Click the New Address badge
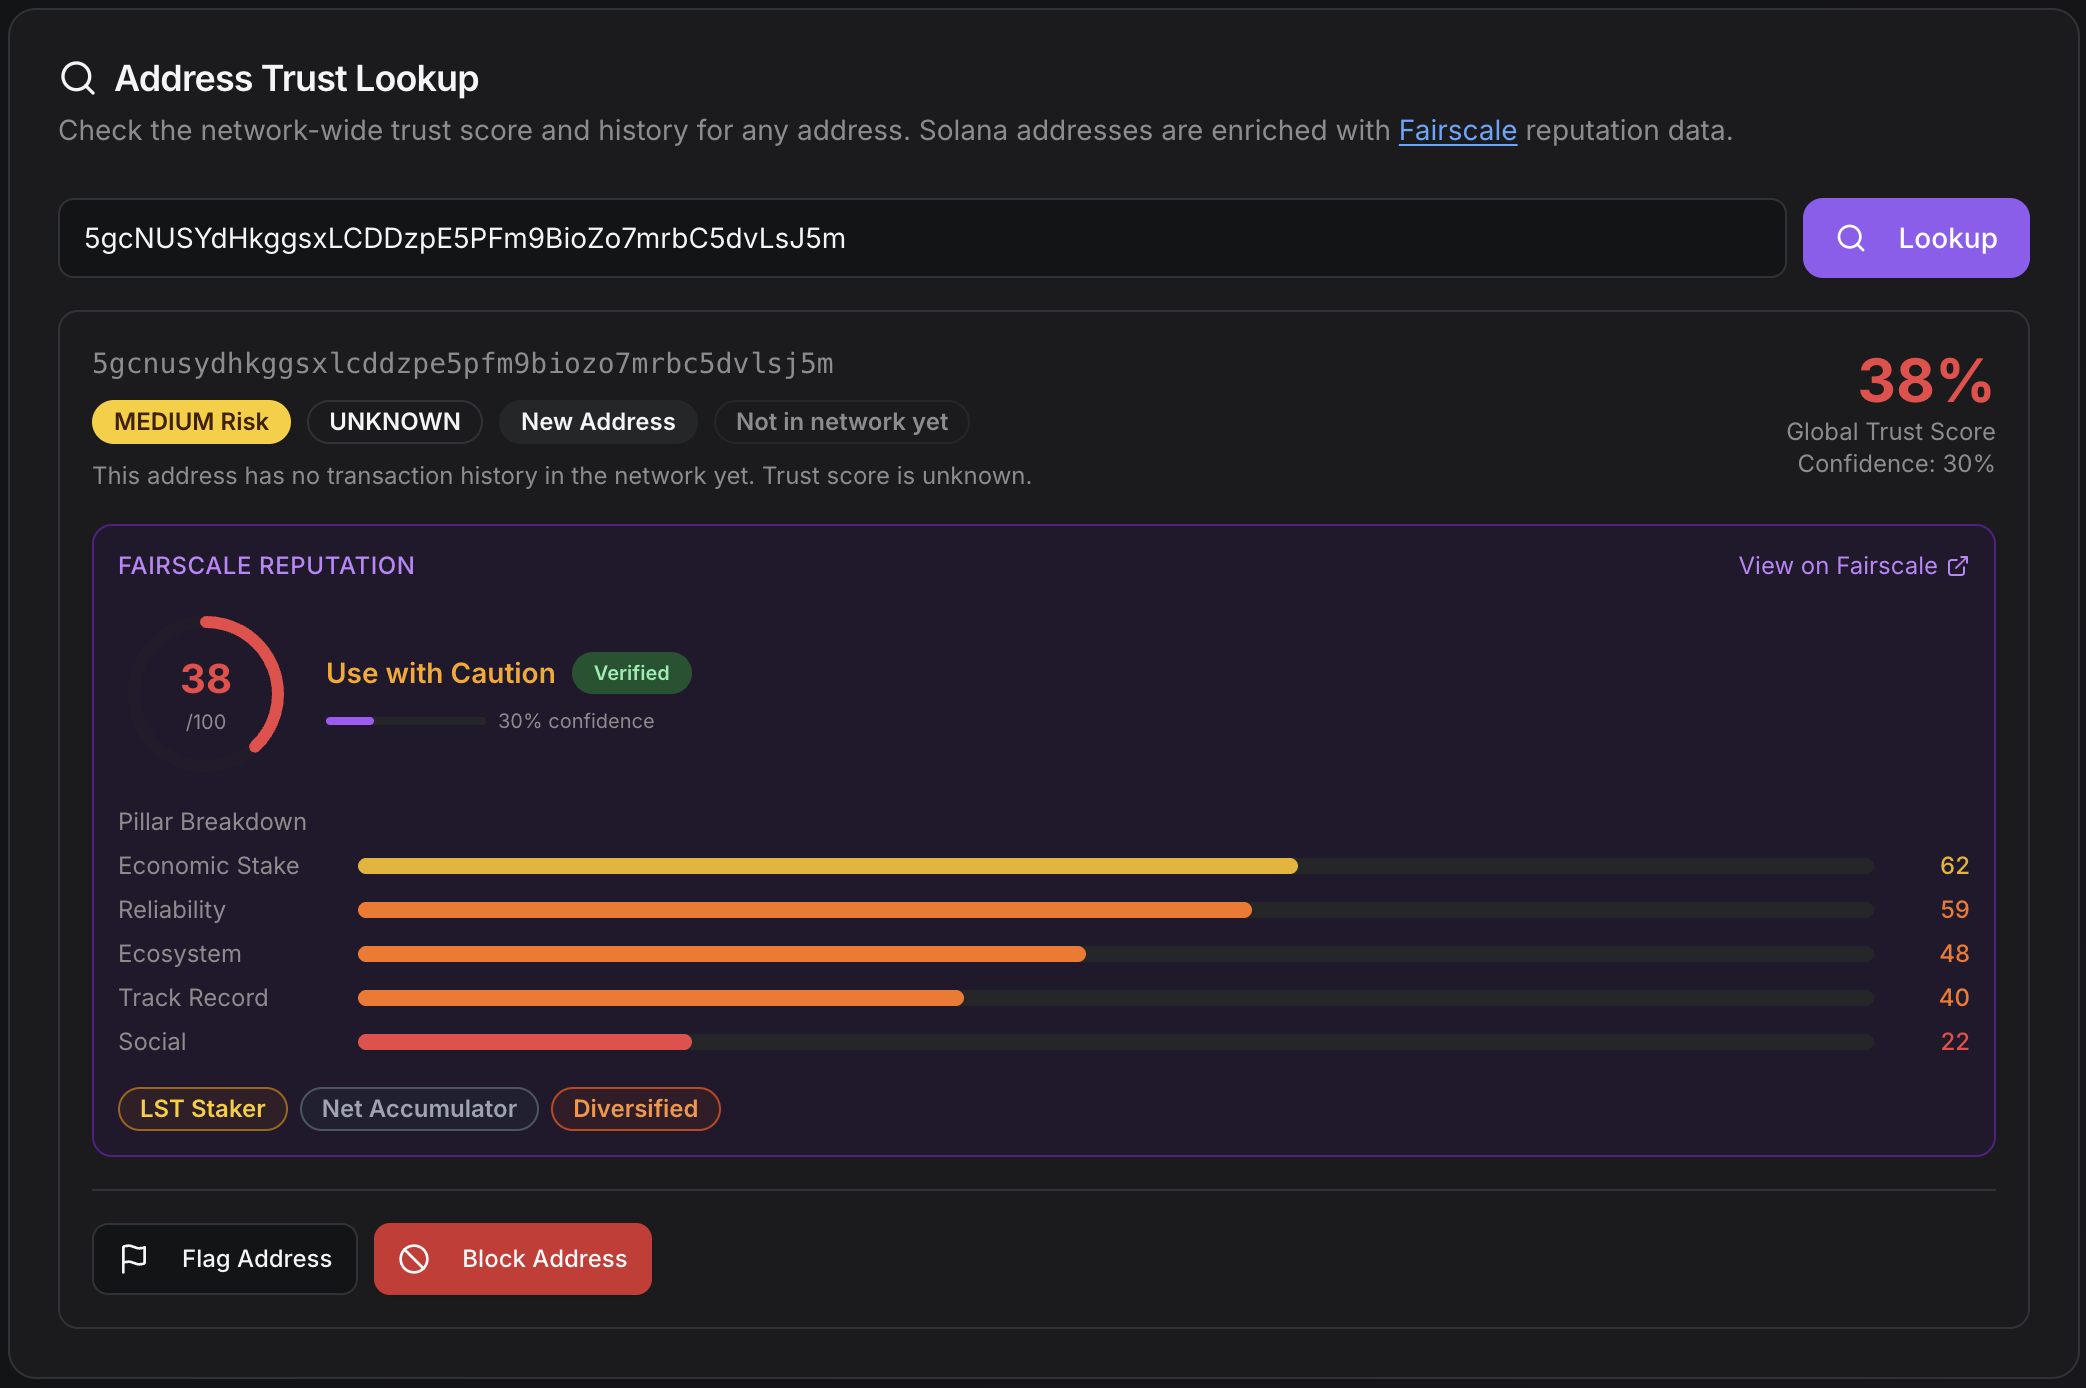Viewport: 2086px width, 1388px height. [598, 422]
